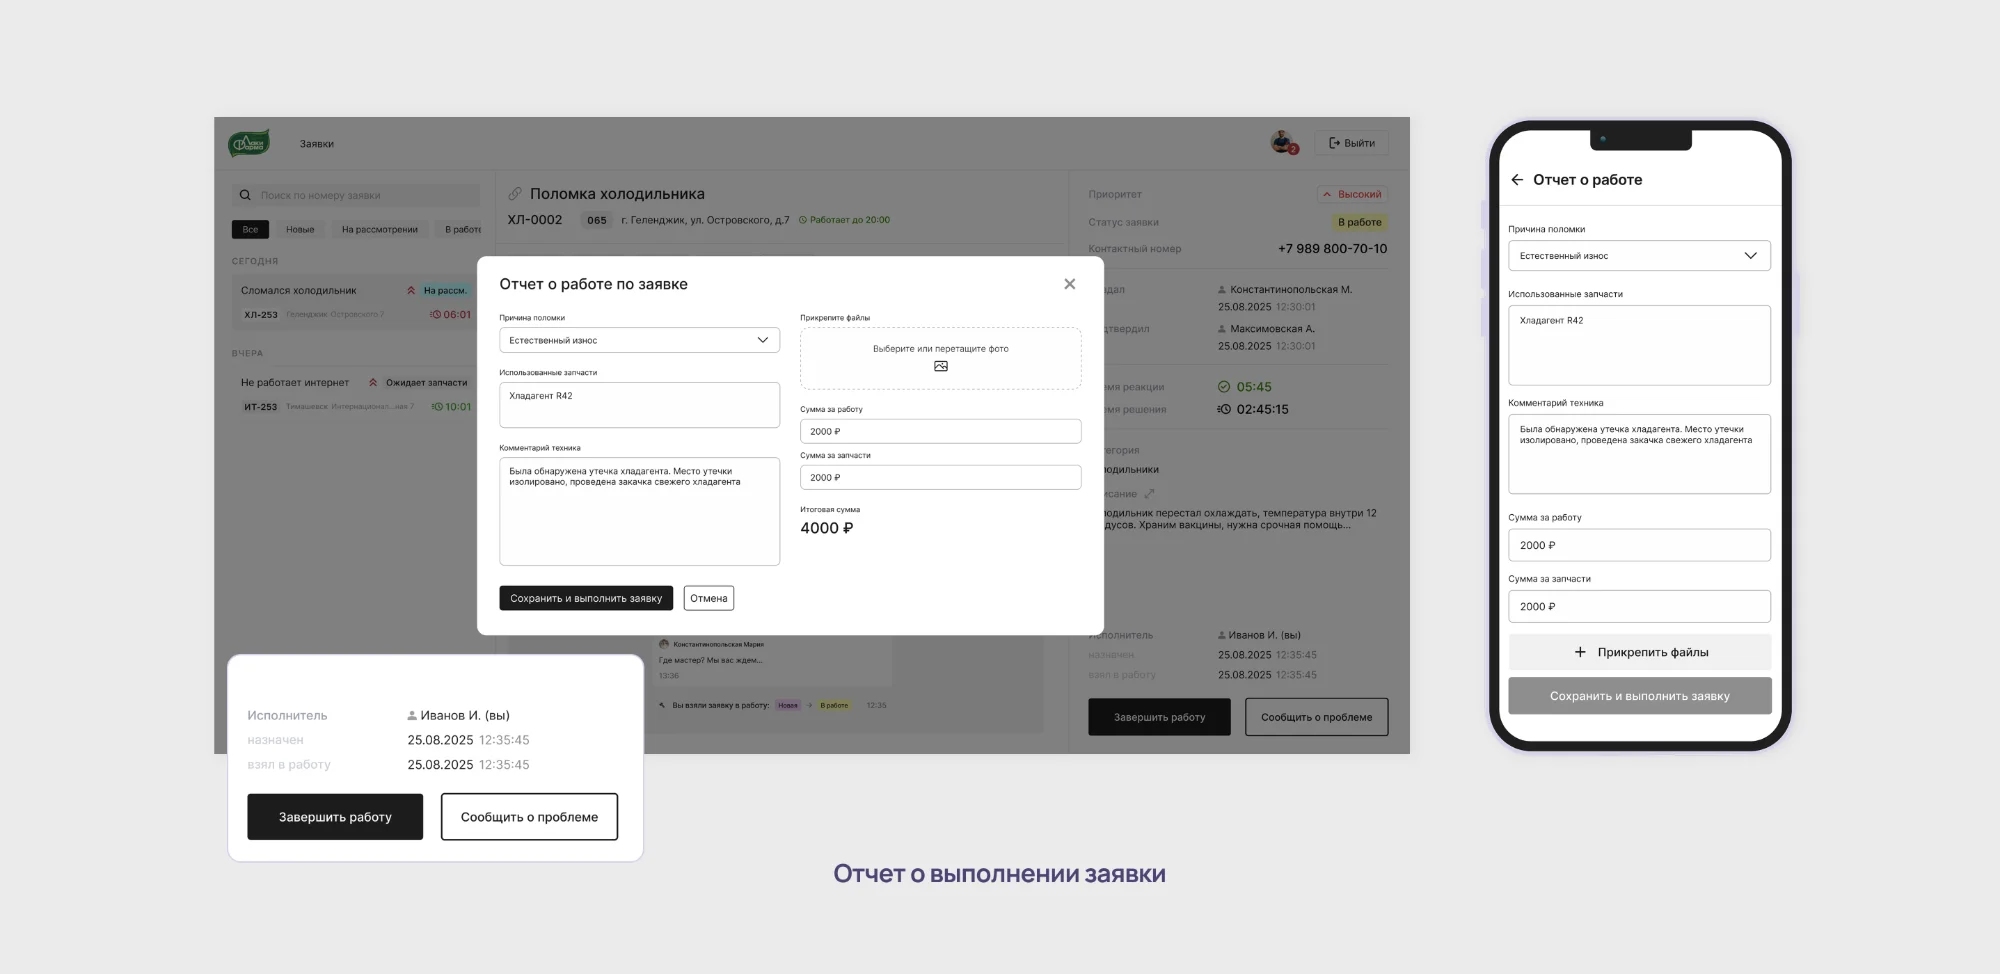The height and width of the screenshot is (974, 2000).
Task: Click the chevron arrow in the modal dropdown
Action: (762, 340)
